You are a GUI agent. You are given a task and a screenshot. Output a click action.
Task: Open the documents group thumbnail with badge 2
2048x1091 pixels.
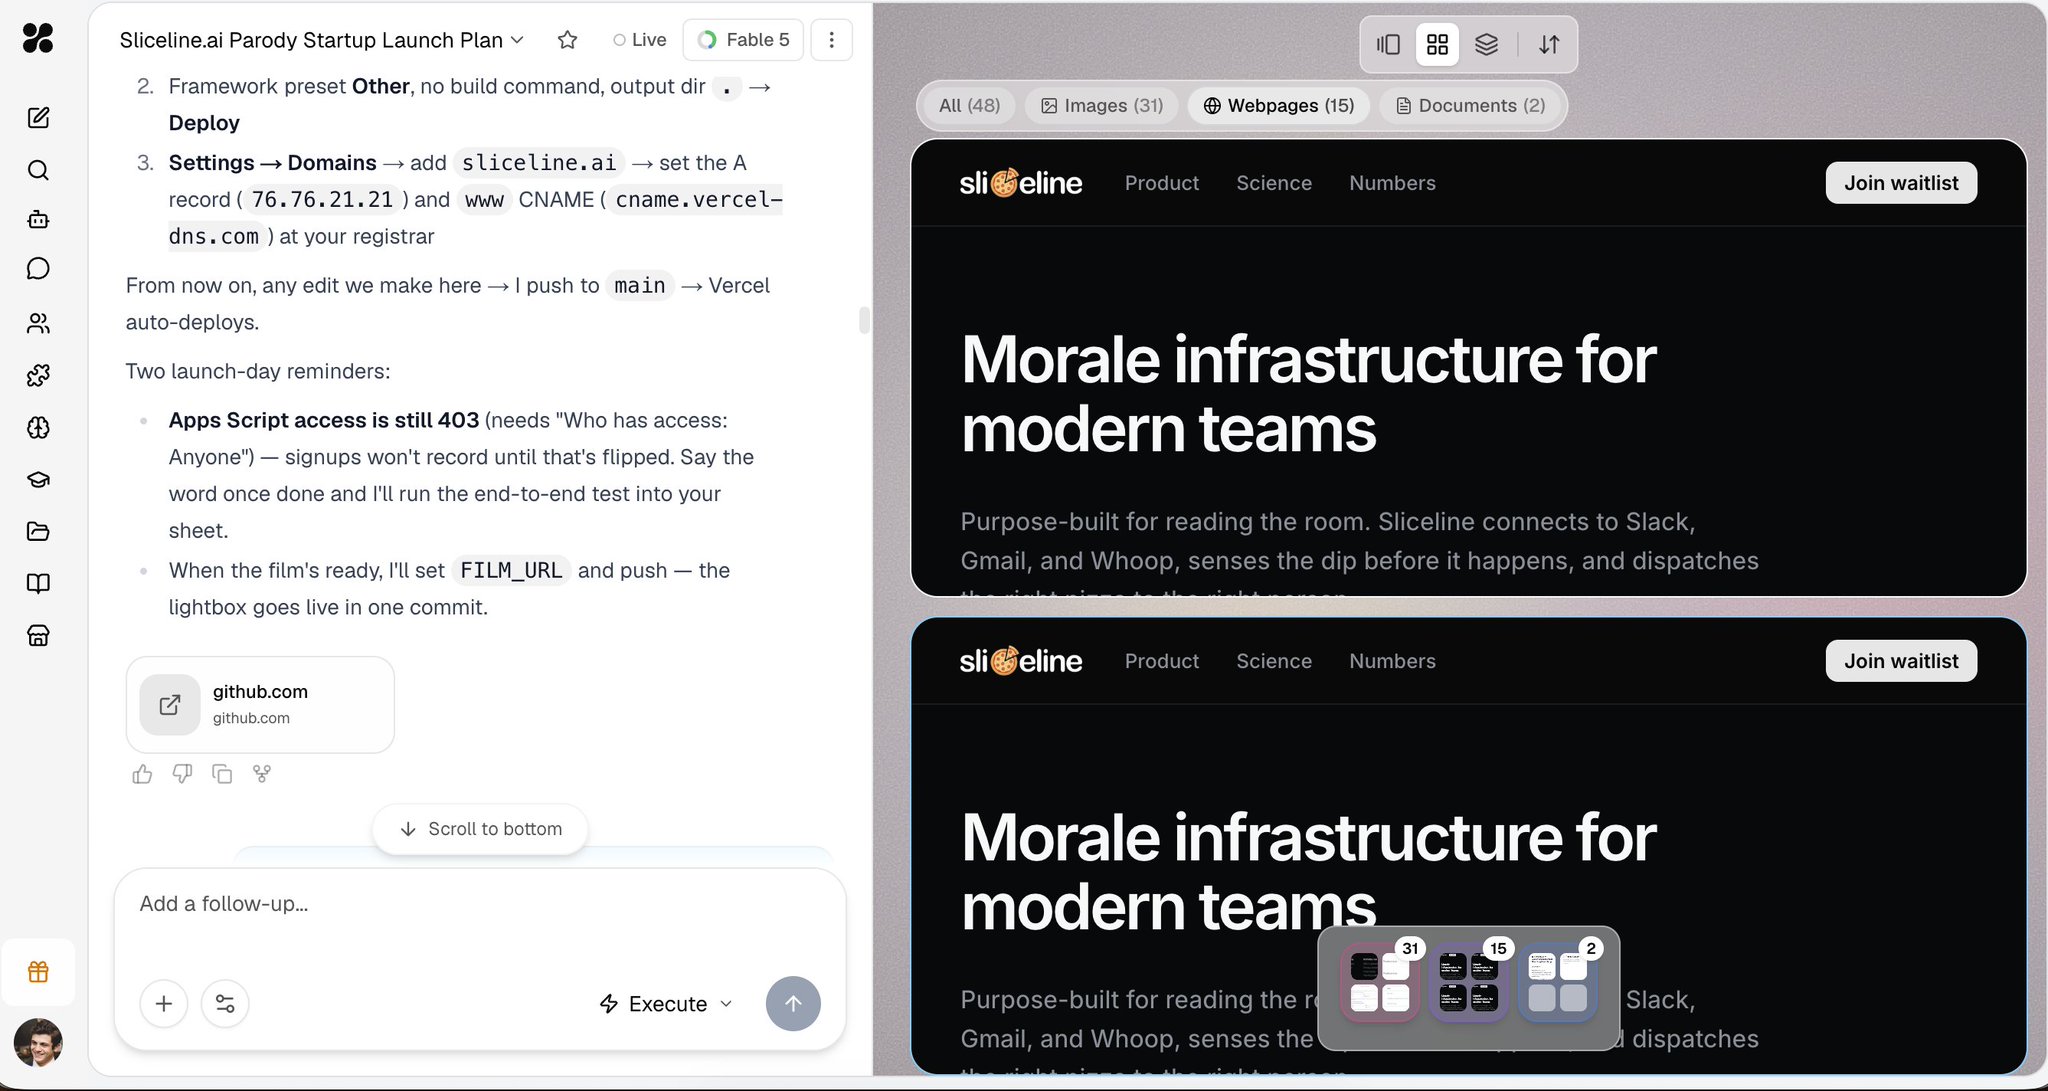tap(1558, 982)
